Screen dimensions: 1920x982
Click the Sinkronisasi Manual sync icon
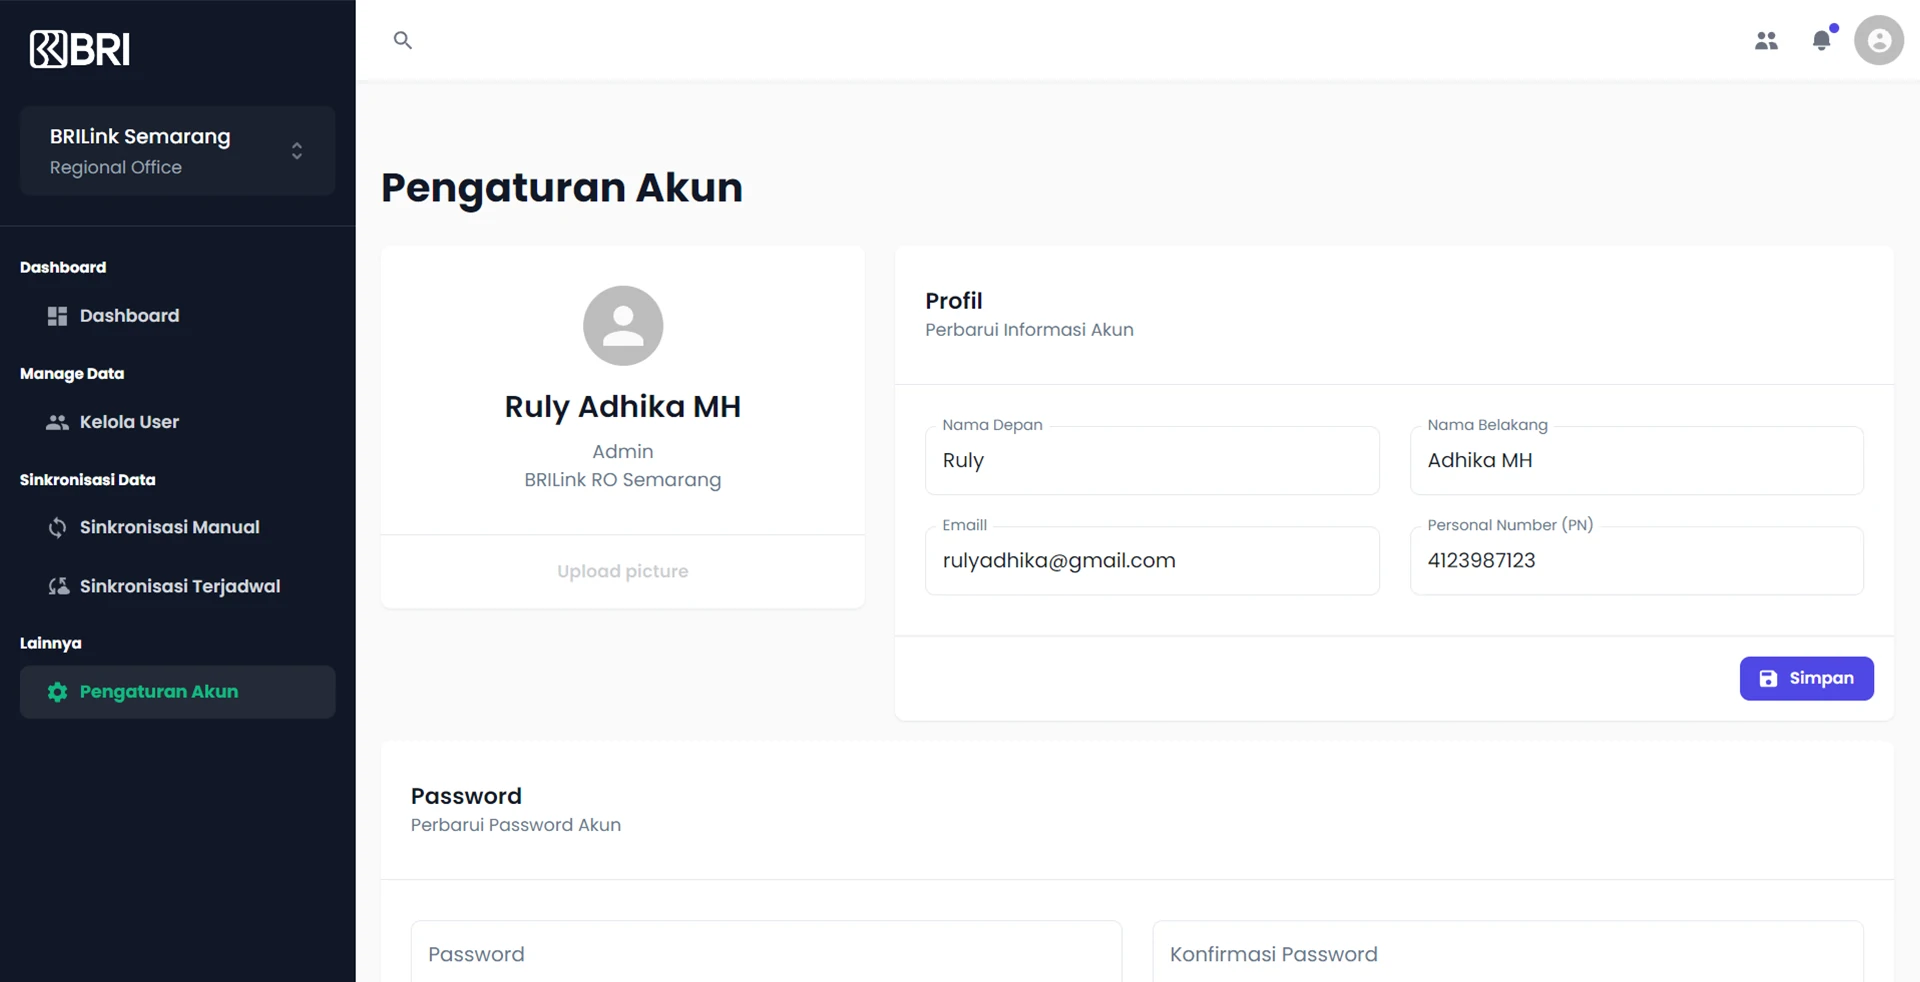[57, 527]
